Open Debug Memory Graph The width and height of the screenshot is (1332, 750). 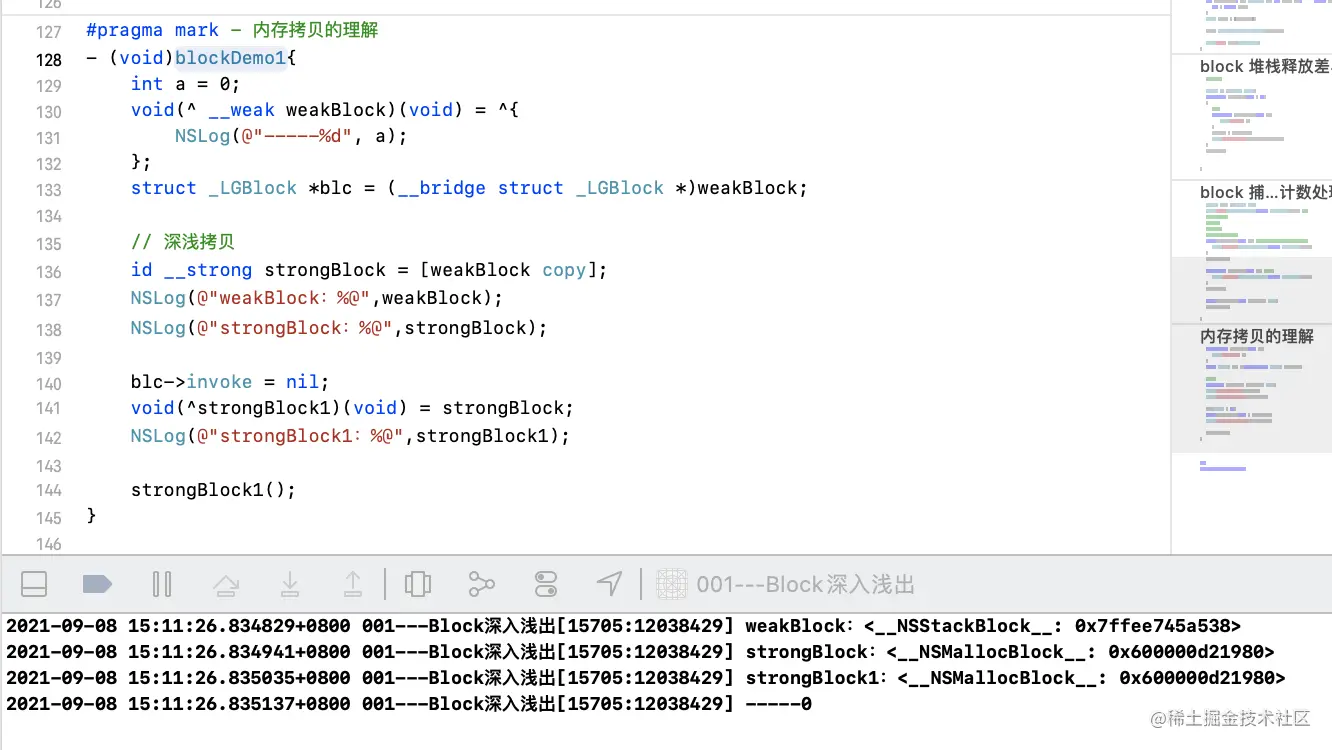[482, 583]
